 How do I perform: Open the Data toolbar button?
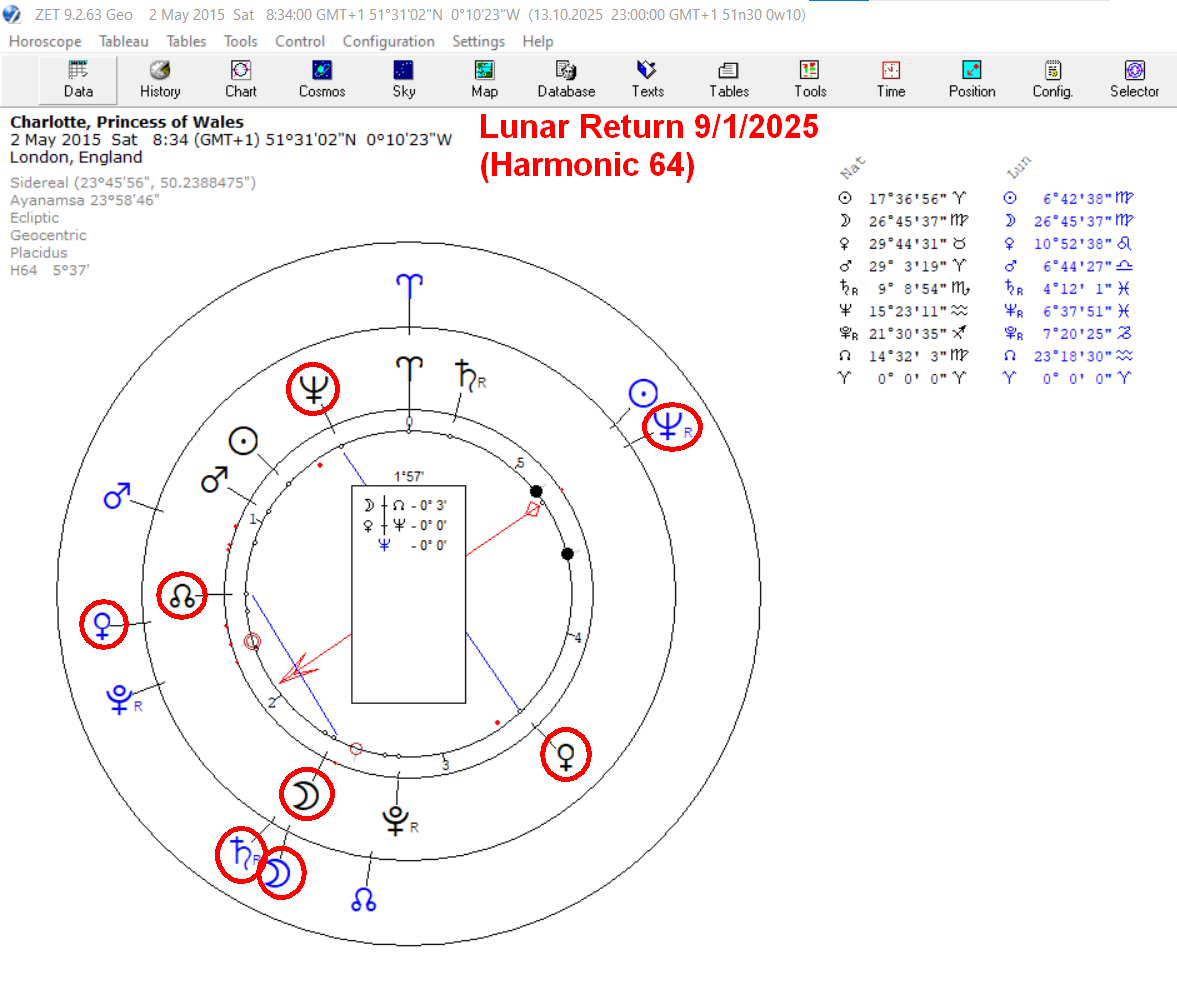pos(78,80)
